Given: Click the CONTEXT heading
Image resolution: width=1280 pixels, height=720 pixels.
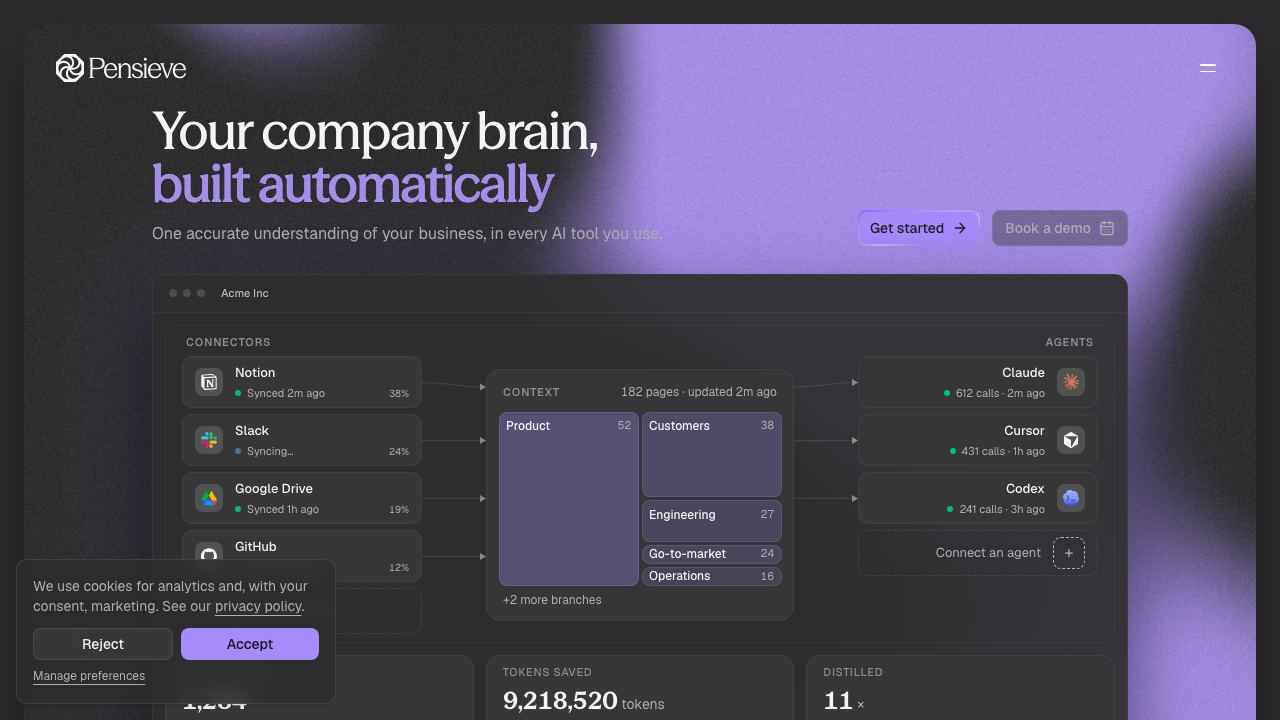Looking at the screenshot, I should point(531,392).
